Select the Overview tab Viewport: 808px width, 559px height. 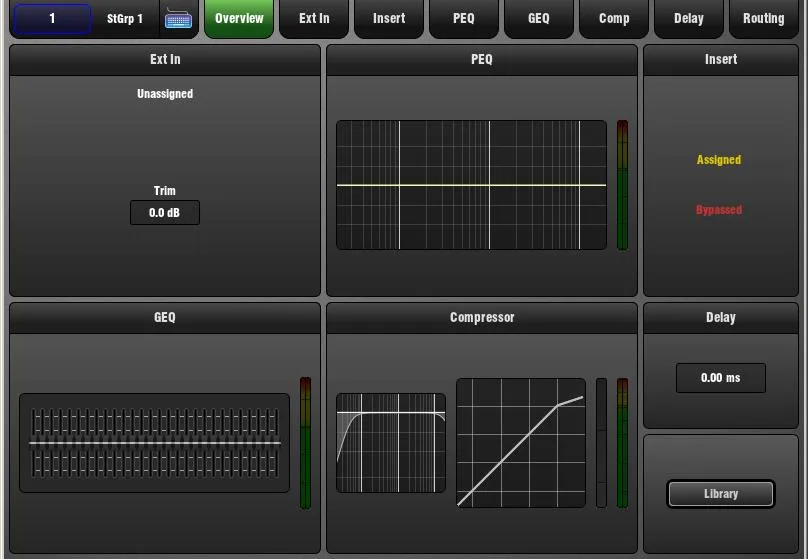pyautogui.click(x=239, y=19)
